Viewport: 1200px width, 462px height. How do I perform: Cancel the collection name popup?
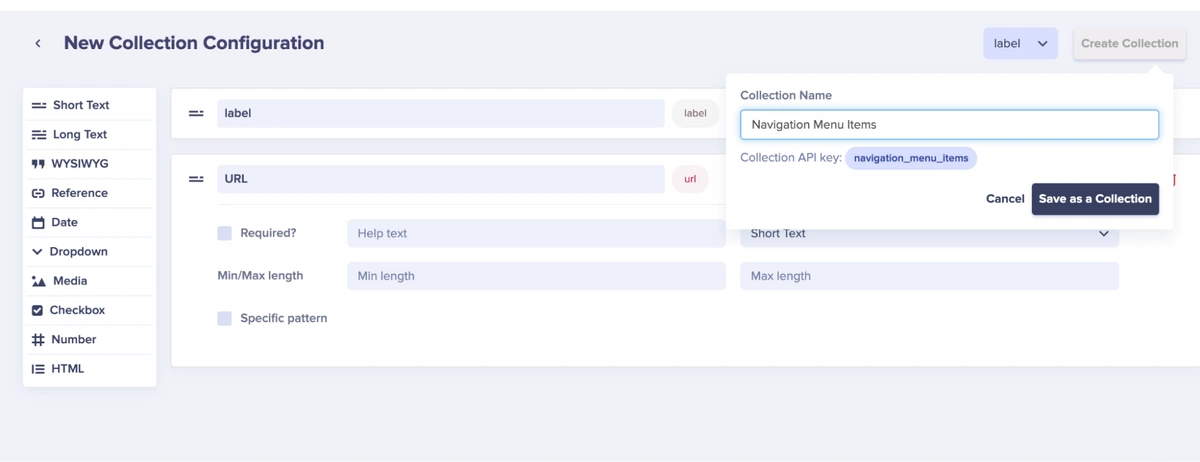click(x=1004, y=199)
